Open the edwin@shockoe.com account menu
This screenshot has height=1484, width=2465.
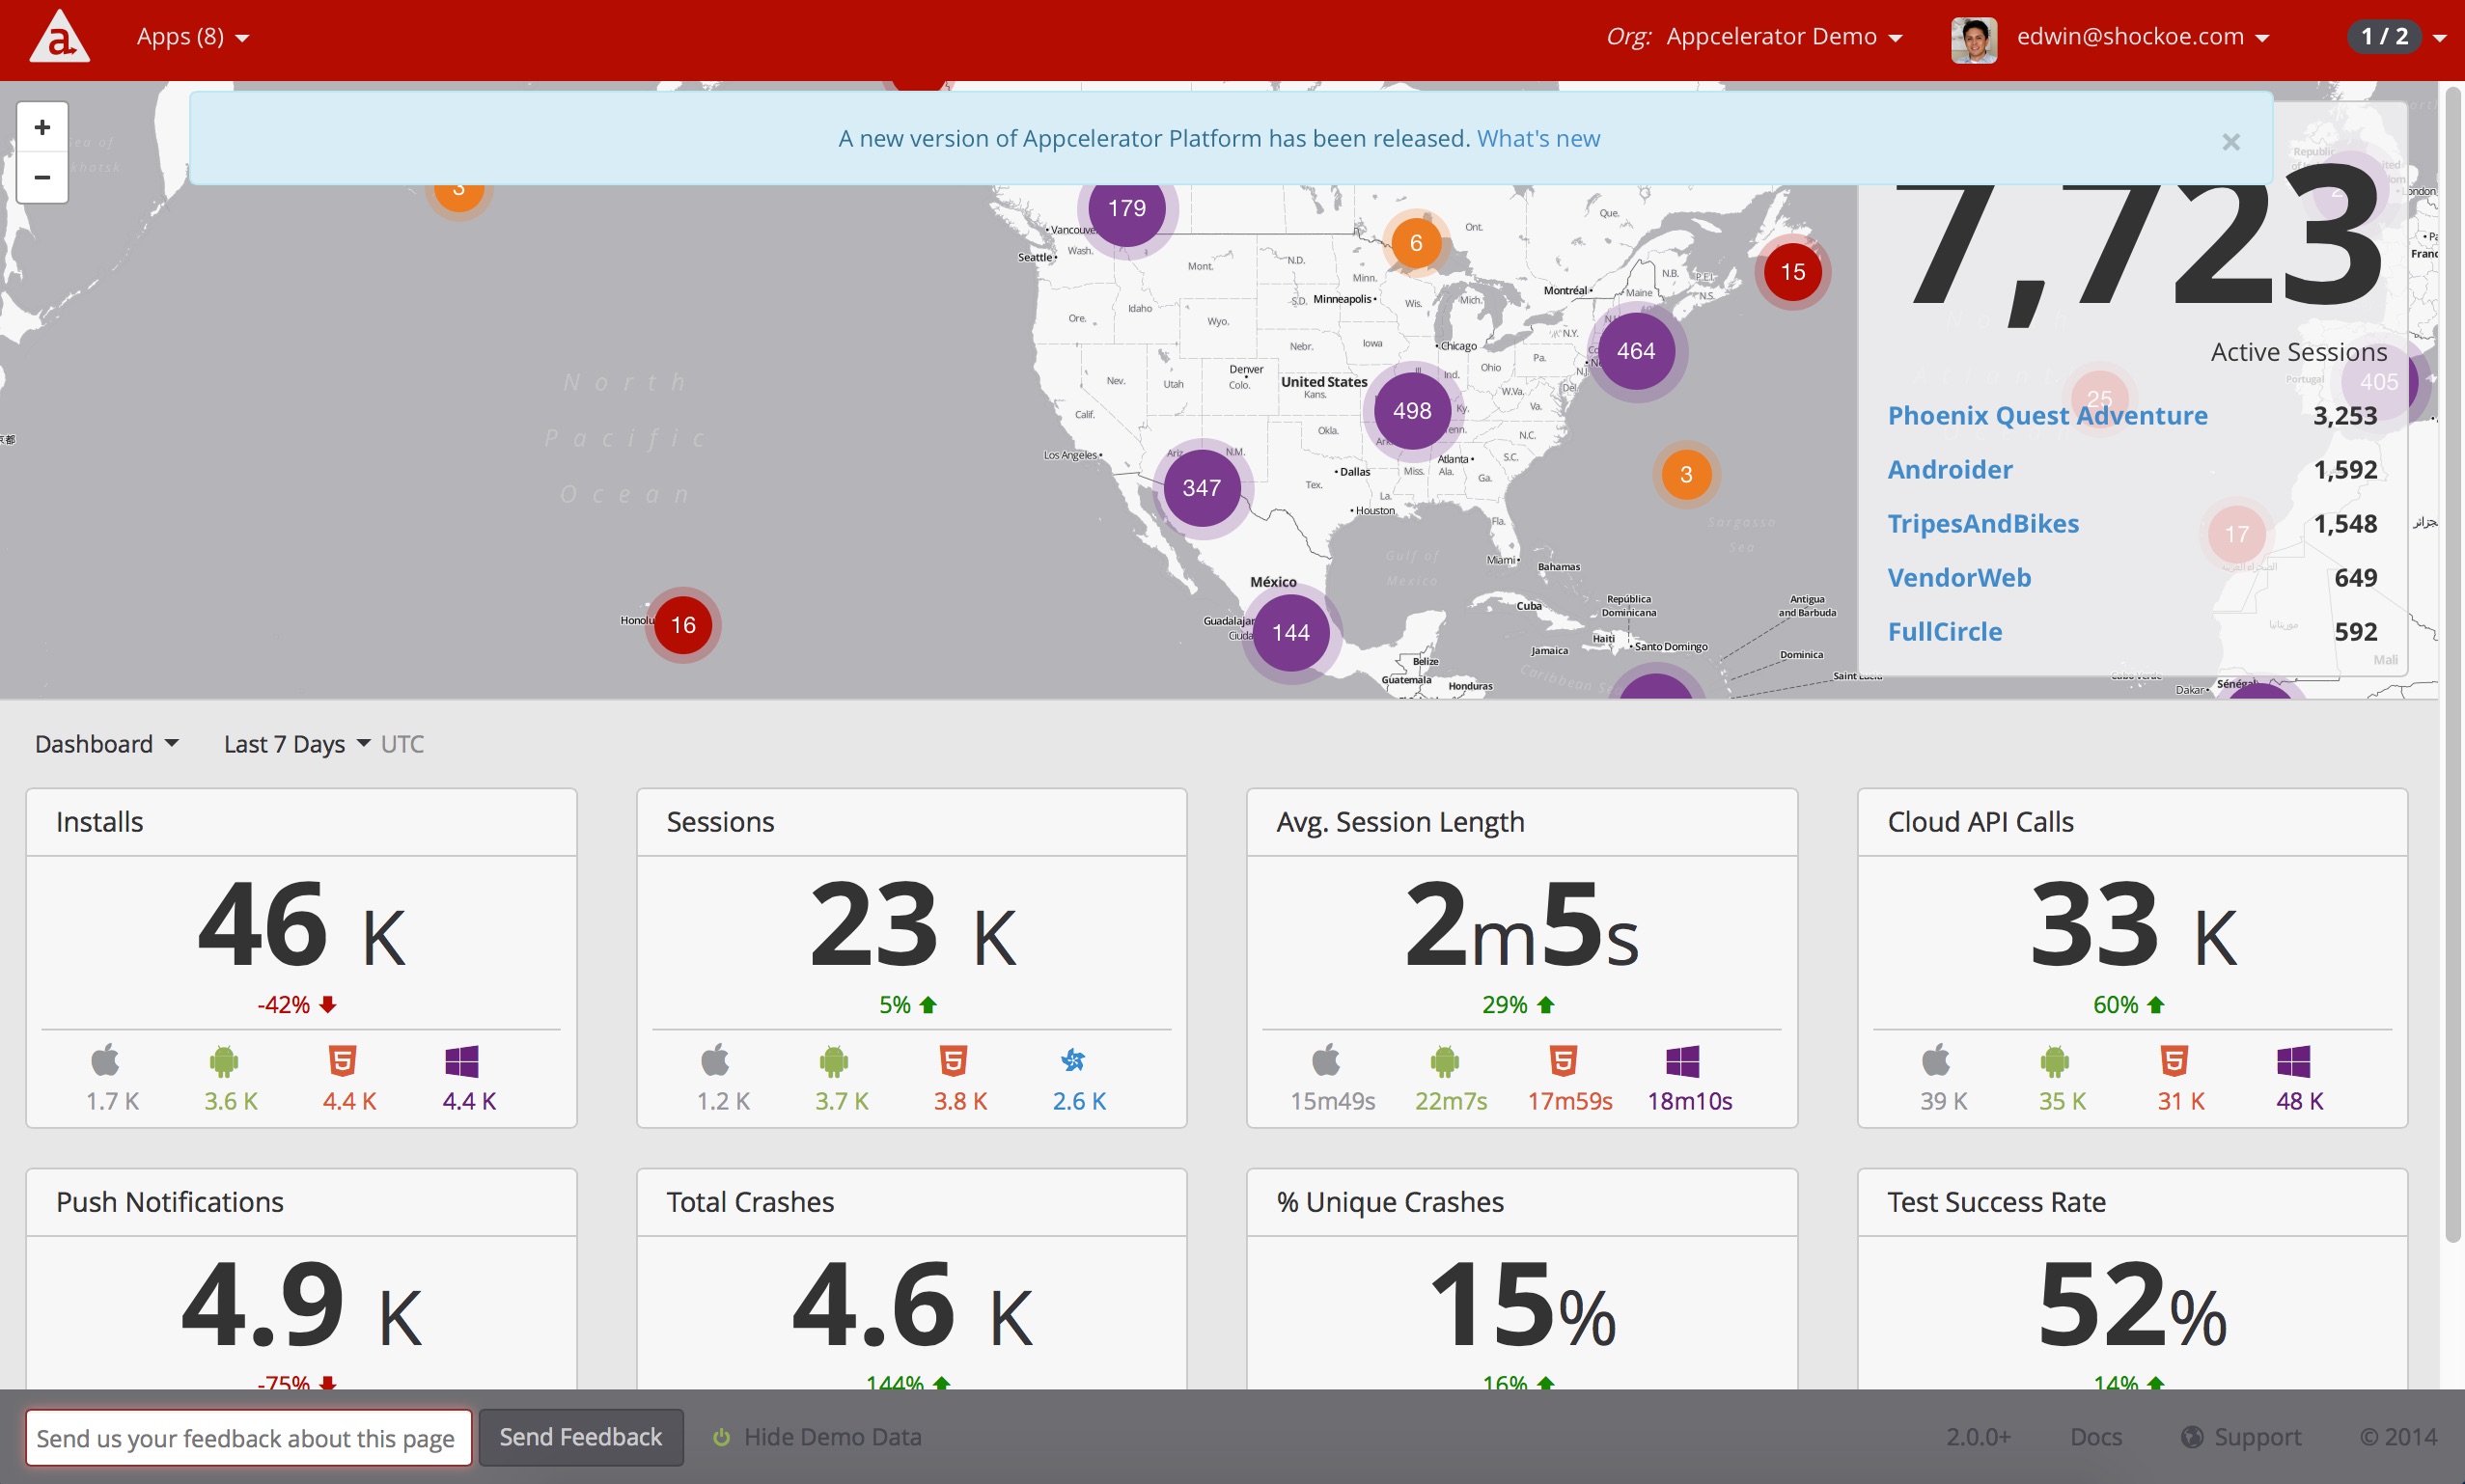coord(2143,37)
